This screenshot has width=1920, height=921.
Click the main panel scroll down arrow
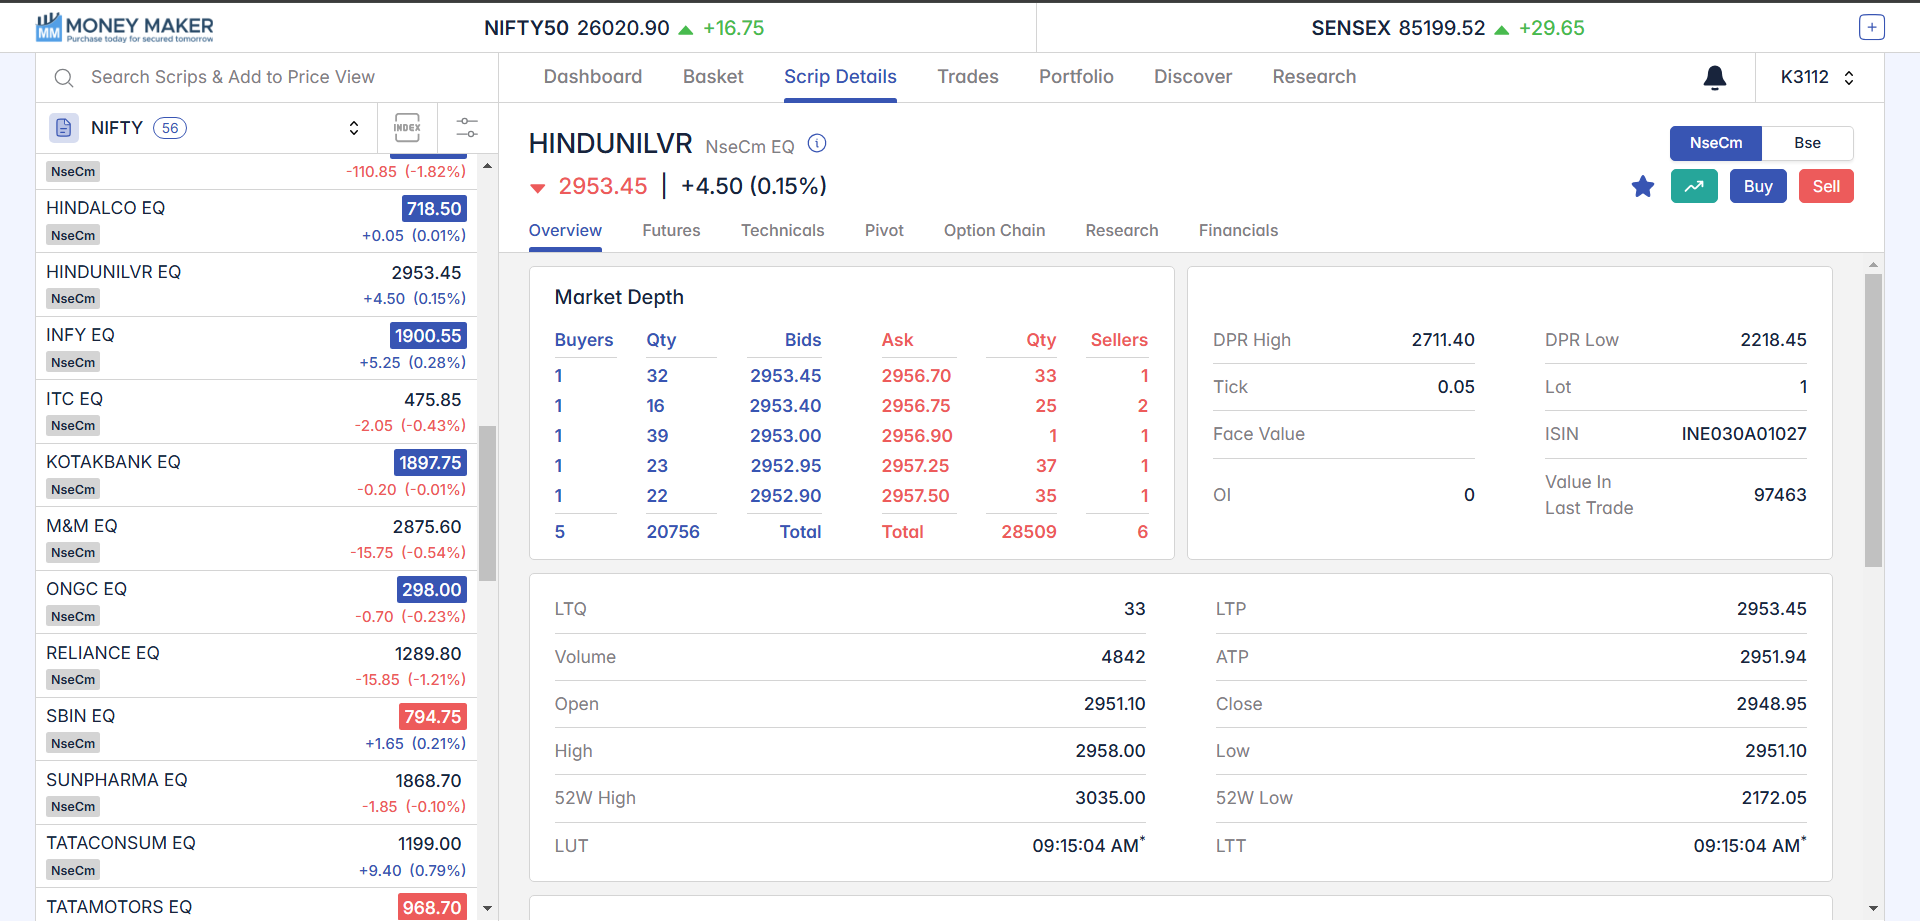click(x=1873, y=909)
